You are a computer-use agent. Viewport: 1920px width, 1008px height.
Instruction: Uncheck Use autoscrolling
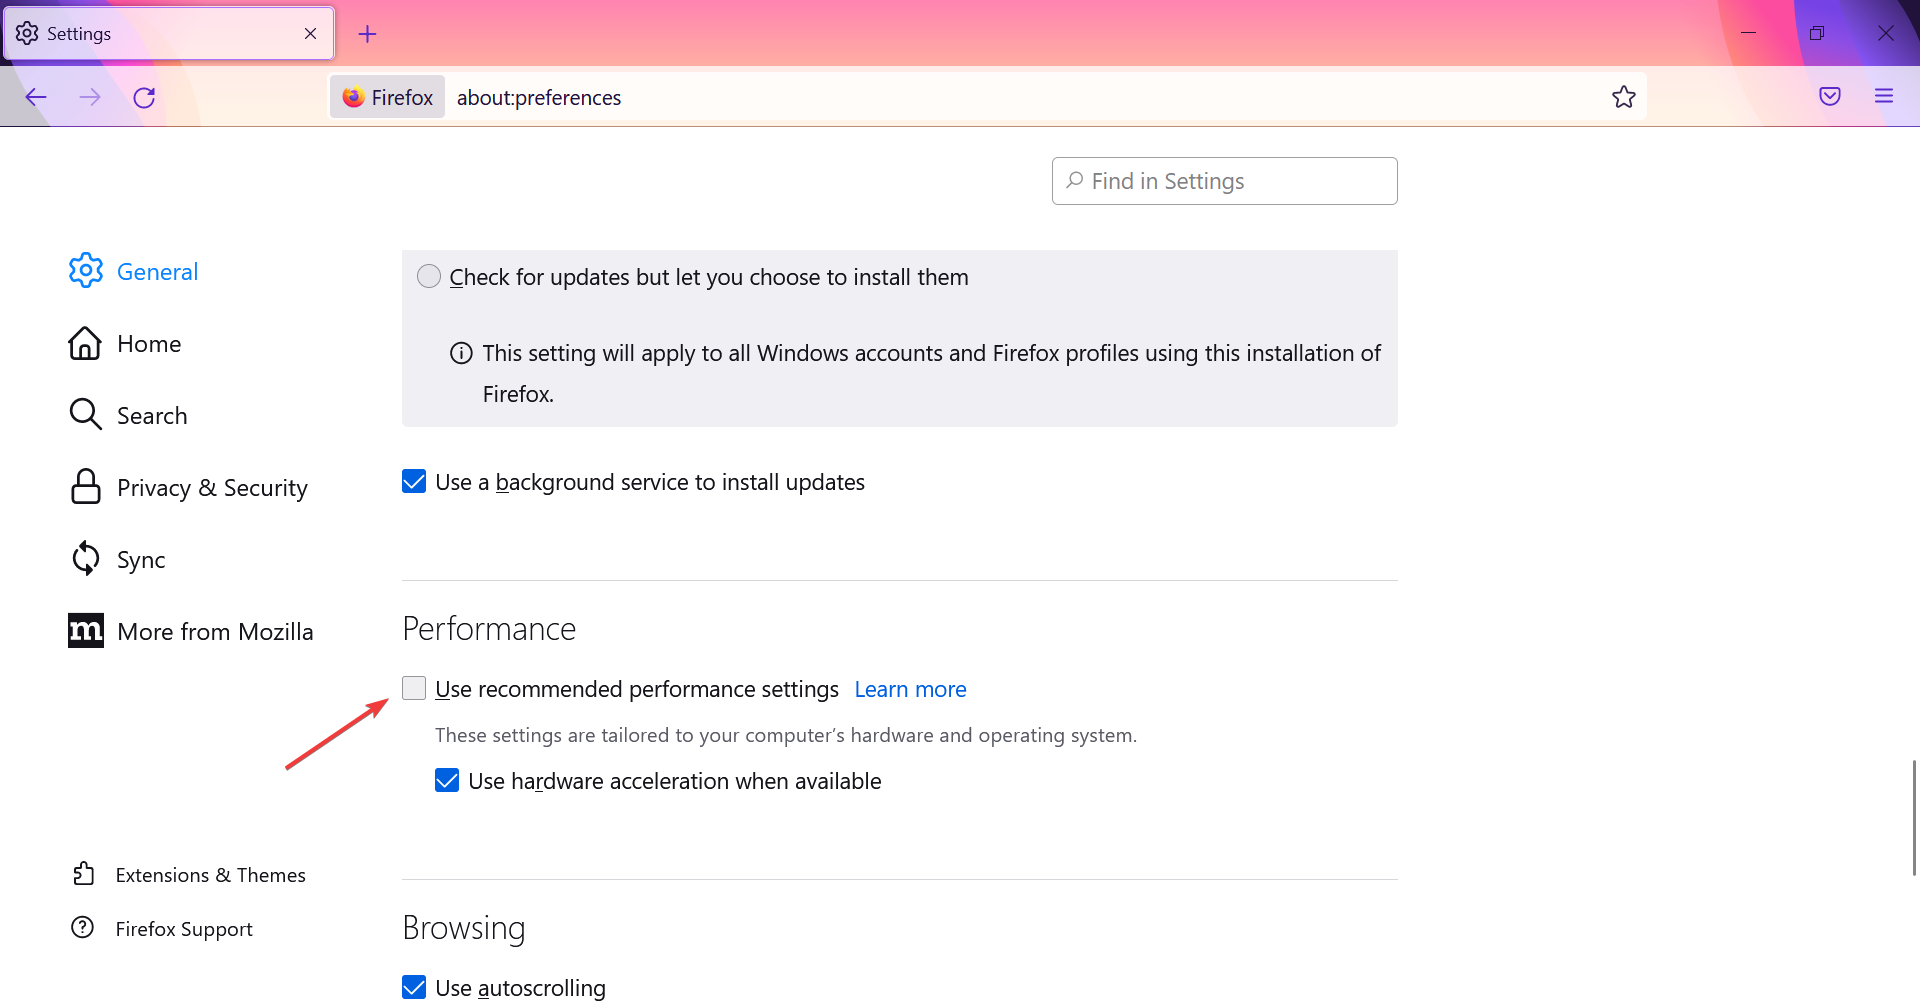[414, 987]
